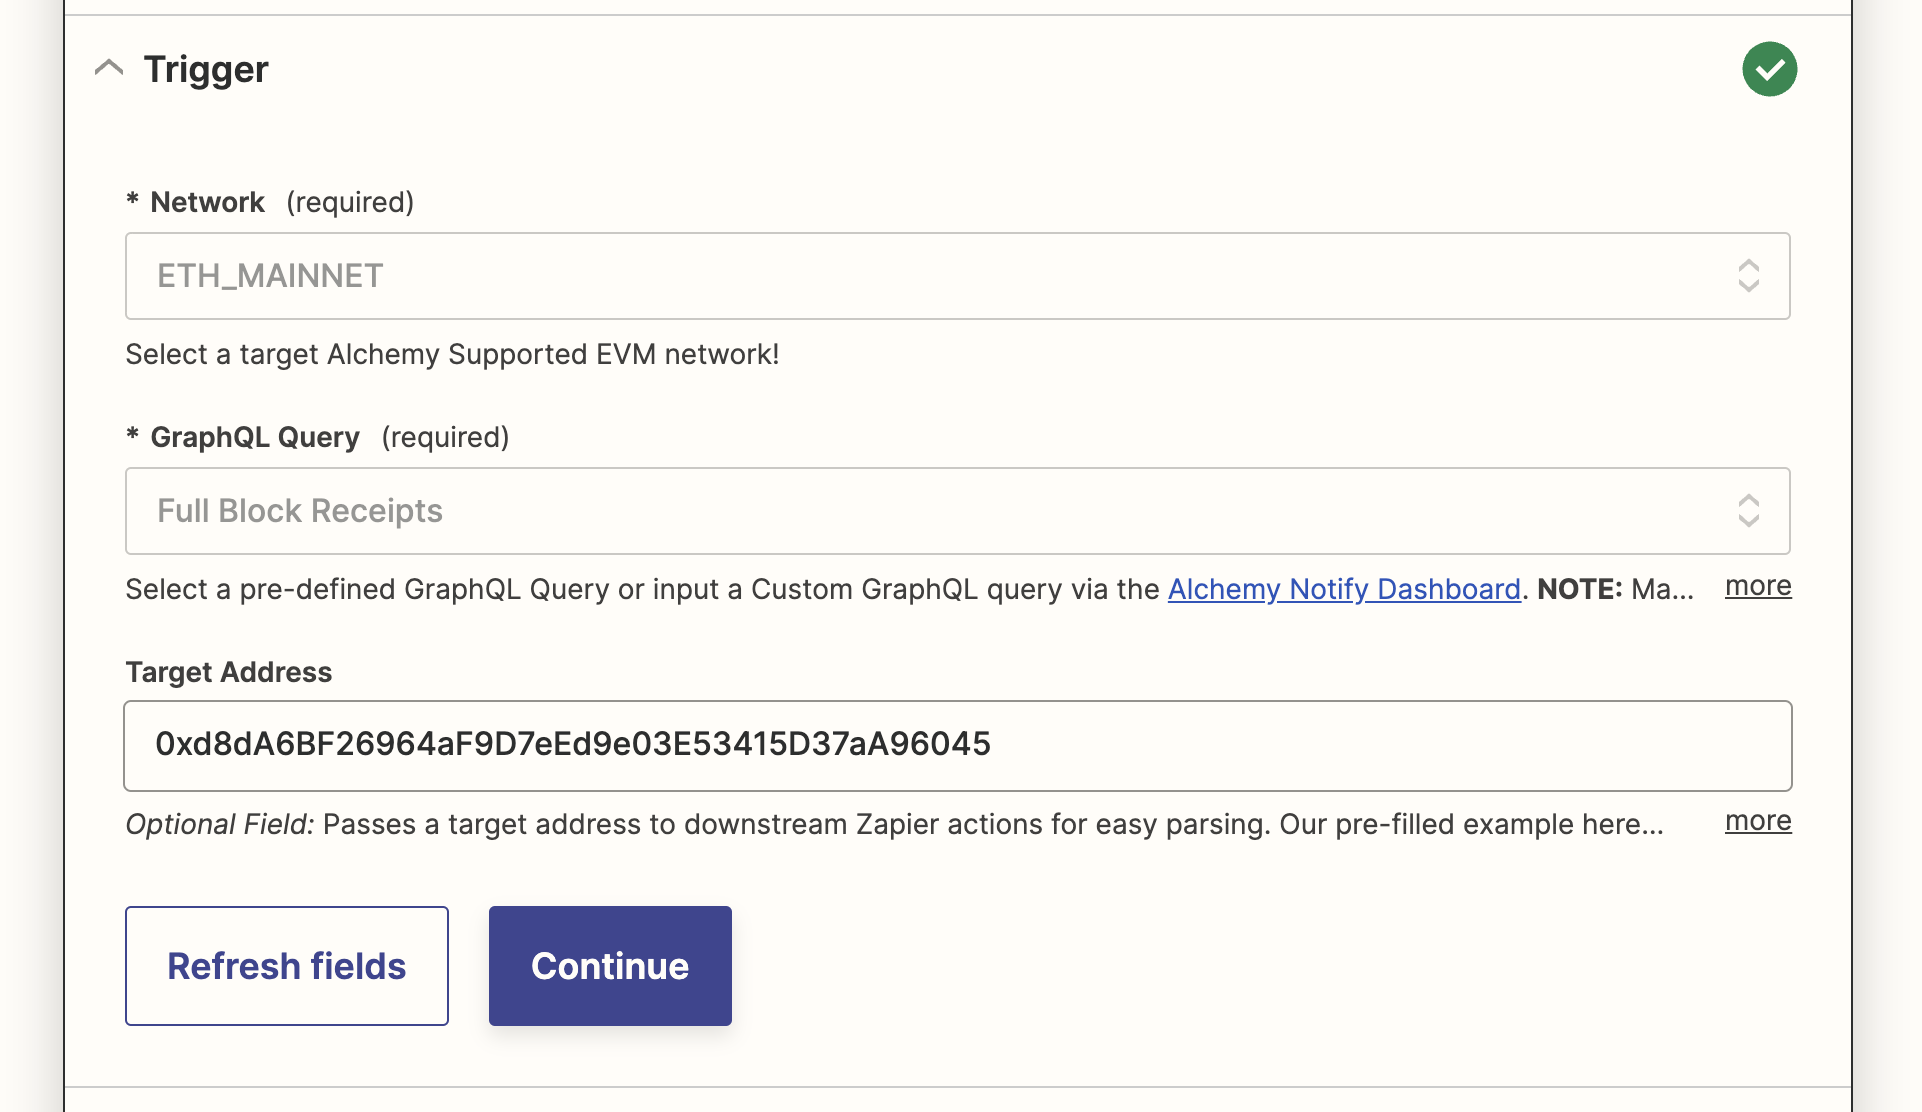This screenshot has height=1112, width=1922.
Task: Click the bold NOTE text in GraphQL description
Action: point(1579,589)
